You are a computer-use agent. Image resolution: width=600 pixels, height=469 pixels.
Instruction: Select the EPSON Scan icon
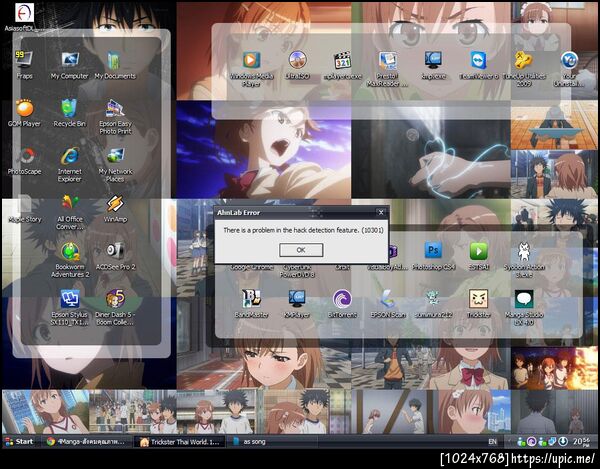(x=388, y=303)
